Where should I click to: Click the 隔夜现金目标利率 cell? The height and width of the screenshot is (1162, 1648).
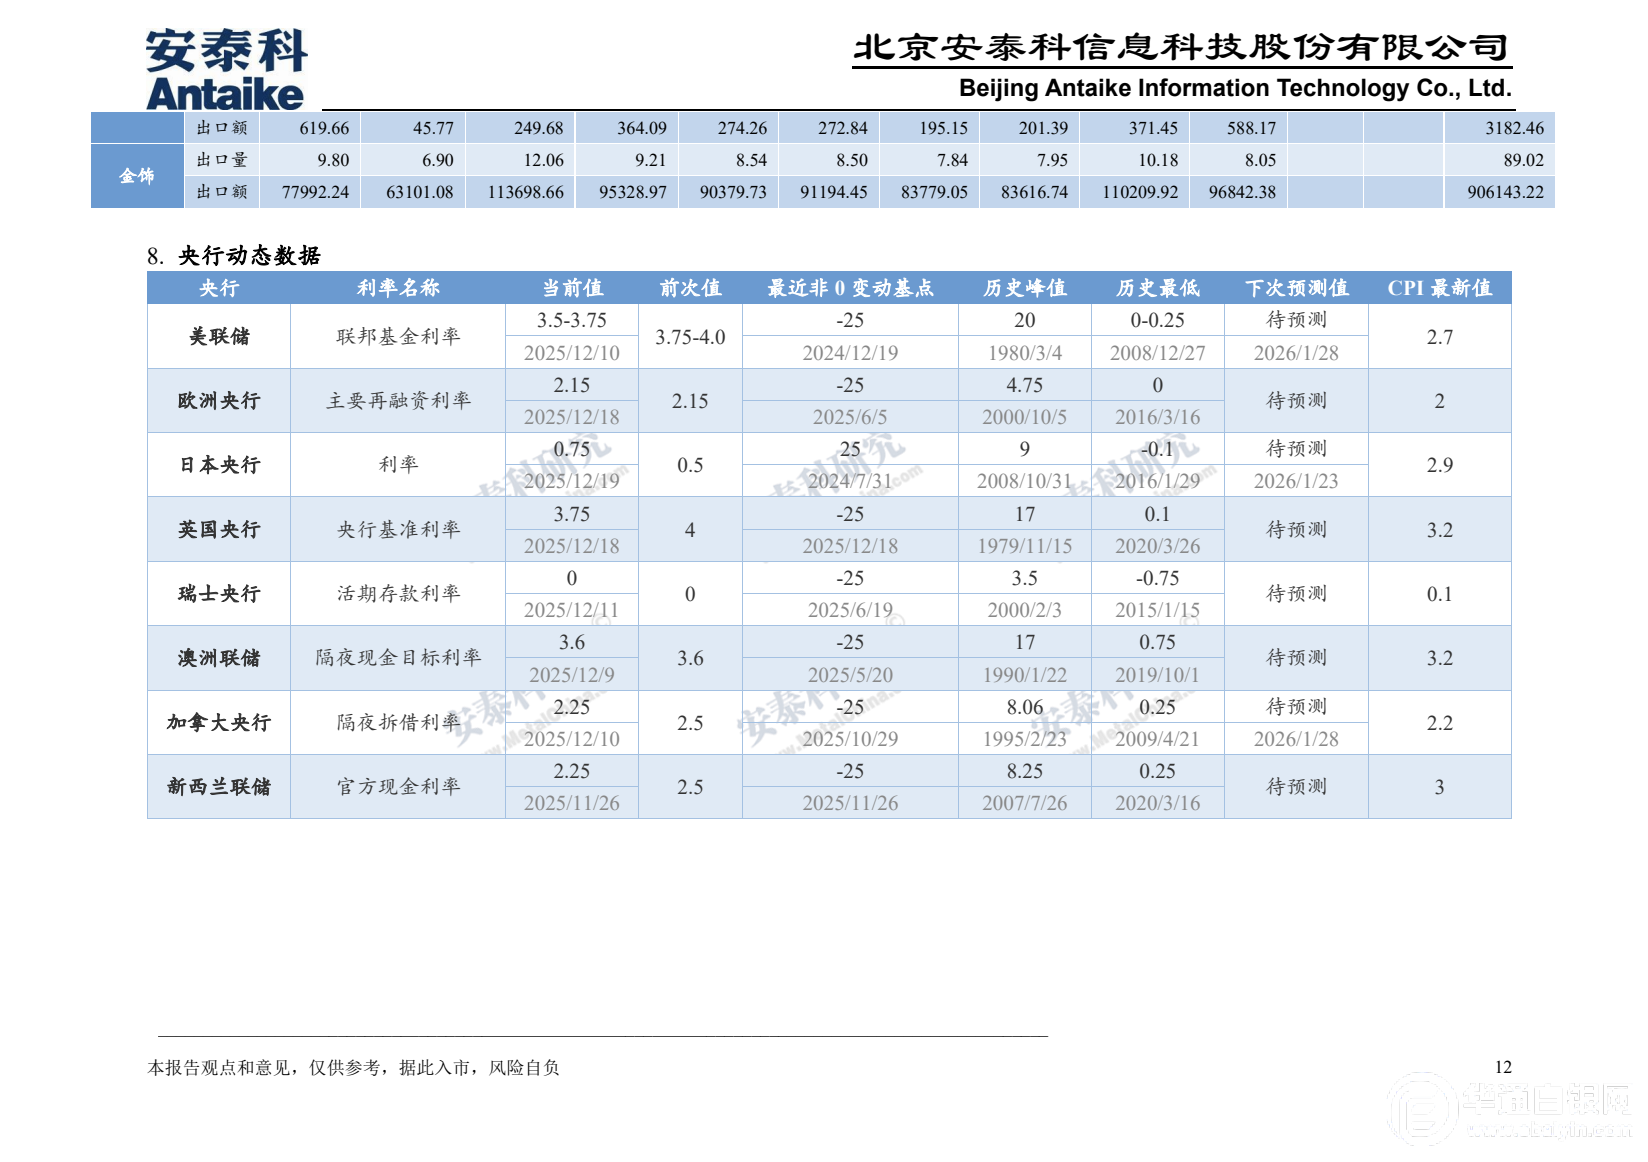[398, 658]
